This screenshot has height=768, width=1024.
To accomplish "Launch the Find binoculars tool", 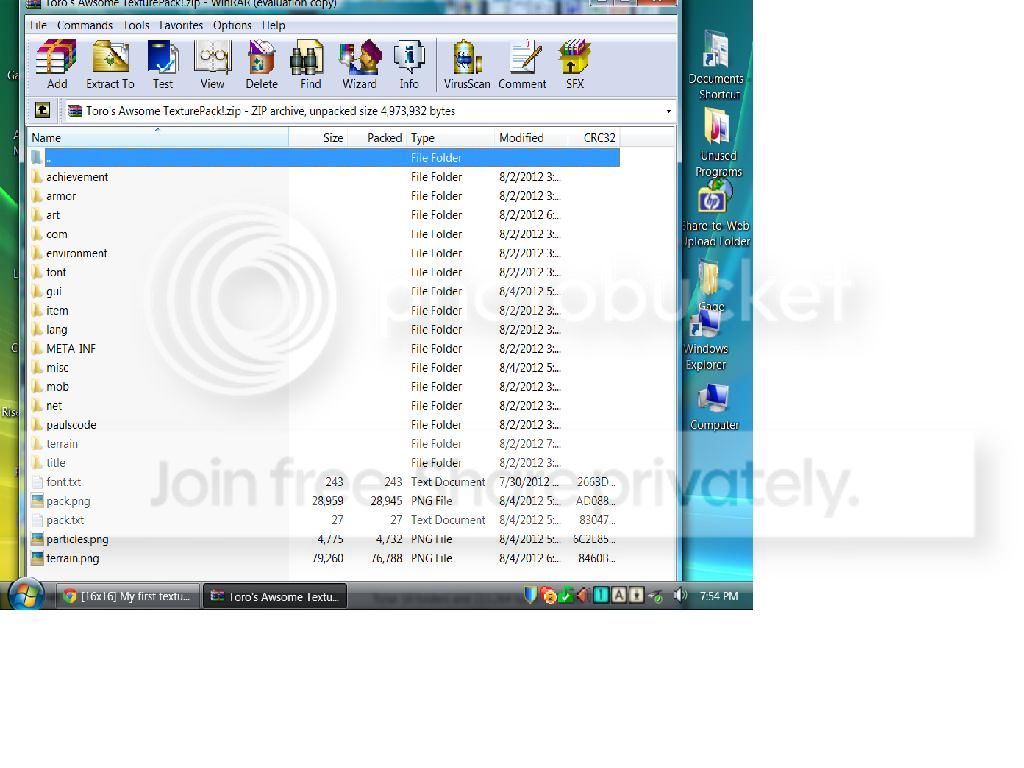I will [x=310, y=64].
